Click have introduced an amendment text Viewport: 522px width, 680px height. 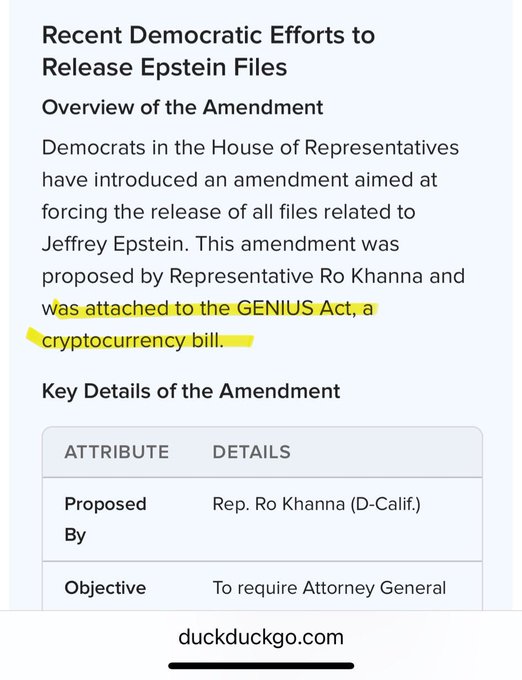pyautogui.click(x=195, y=180)
